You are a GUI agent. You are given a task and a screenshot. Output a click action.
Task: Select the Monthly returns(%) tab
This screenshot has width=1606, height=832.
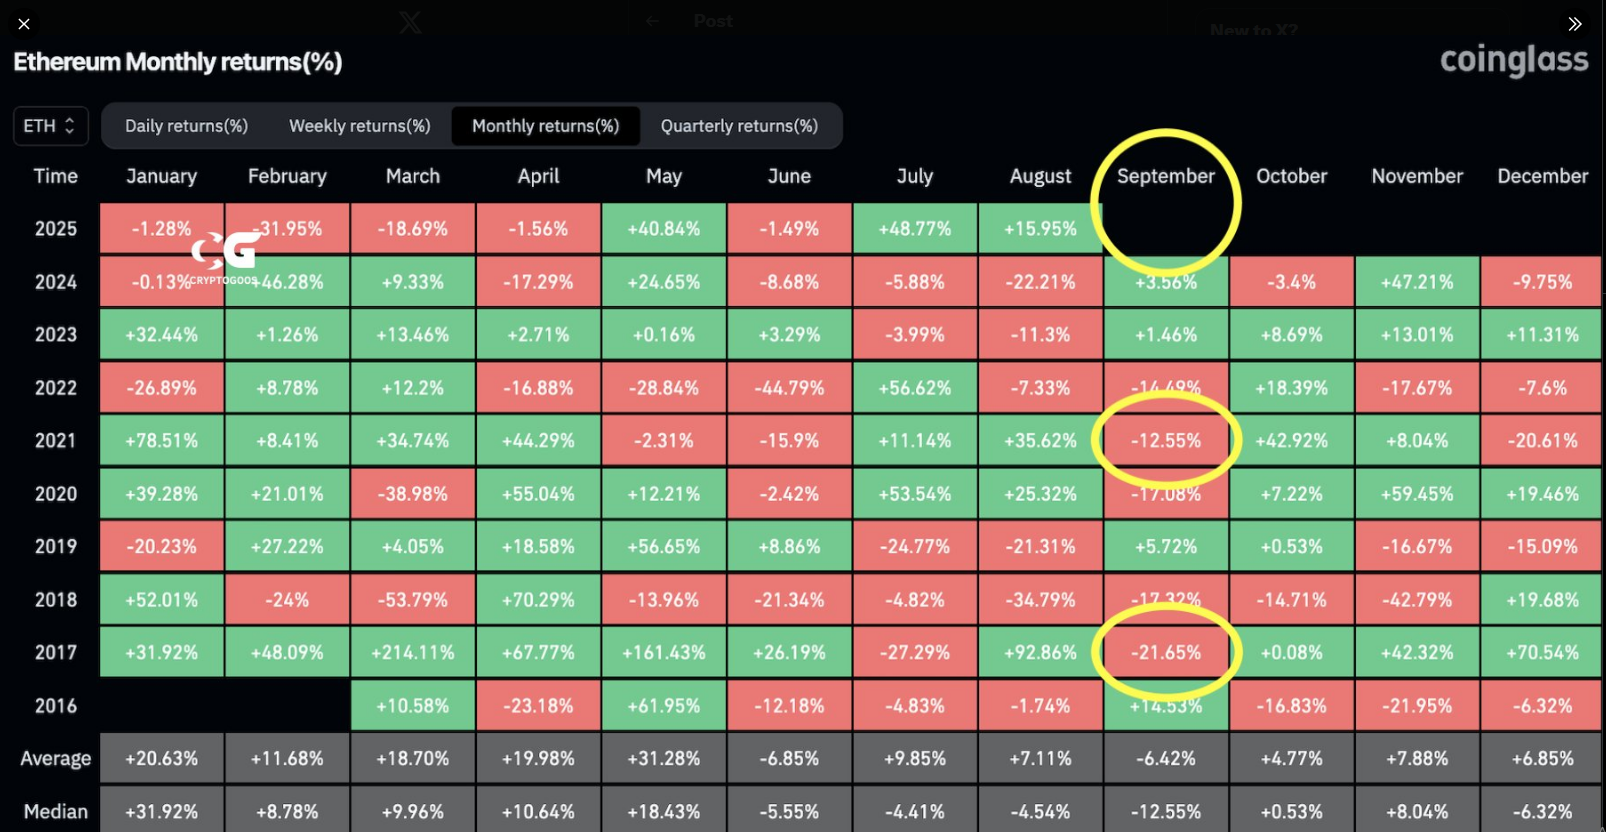pos(546,126)
